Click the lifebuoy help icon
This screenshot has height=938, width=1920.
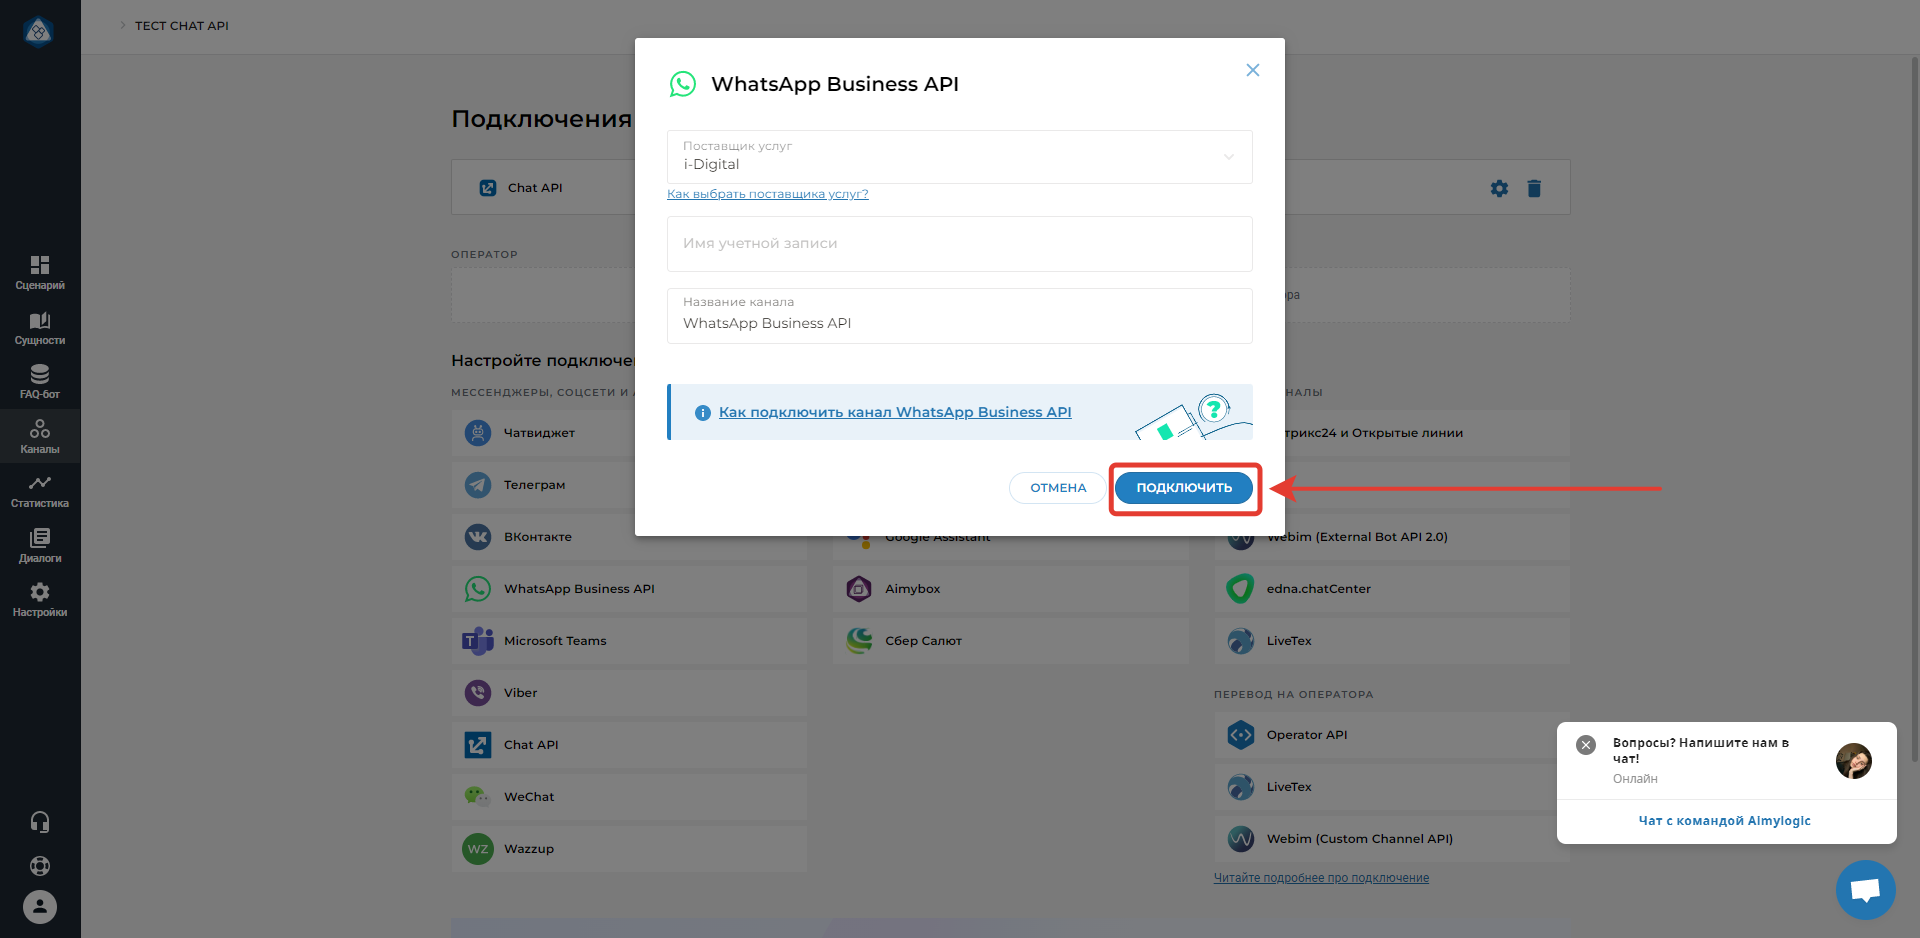[x=40, y=866]
